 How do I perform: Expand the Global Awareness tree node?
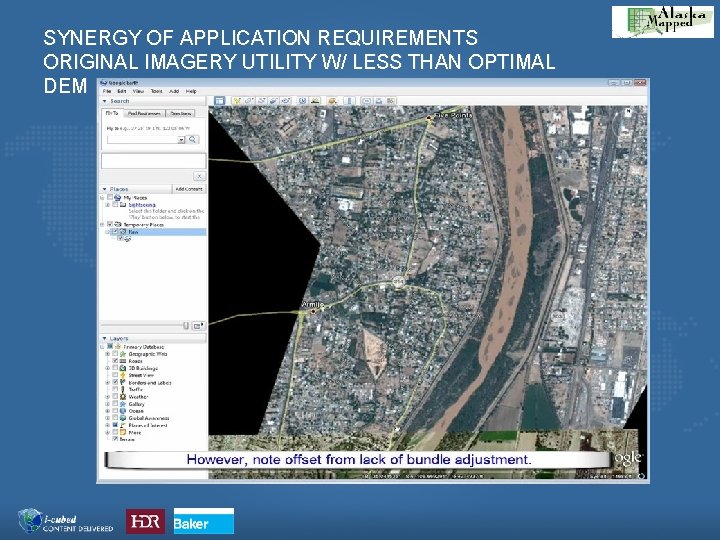107,418
